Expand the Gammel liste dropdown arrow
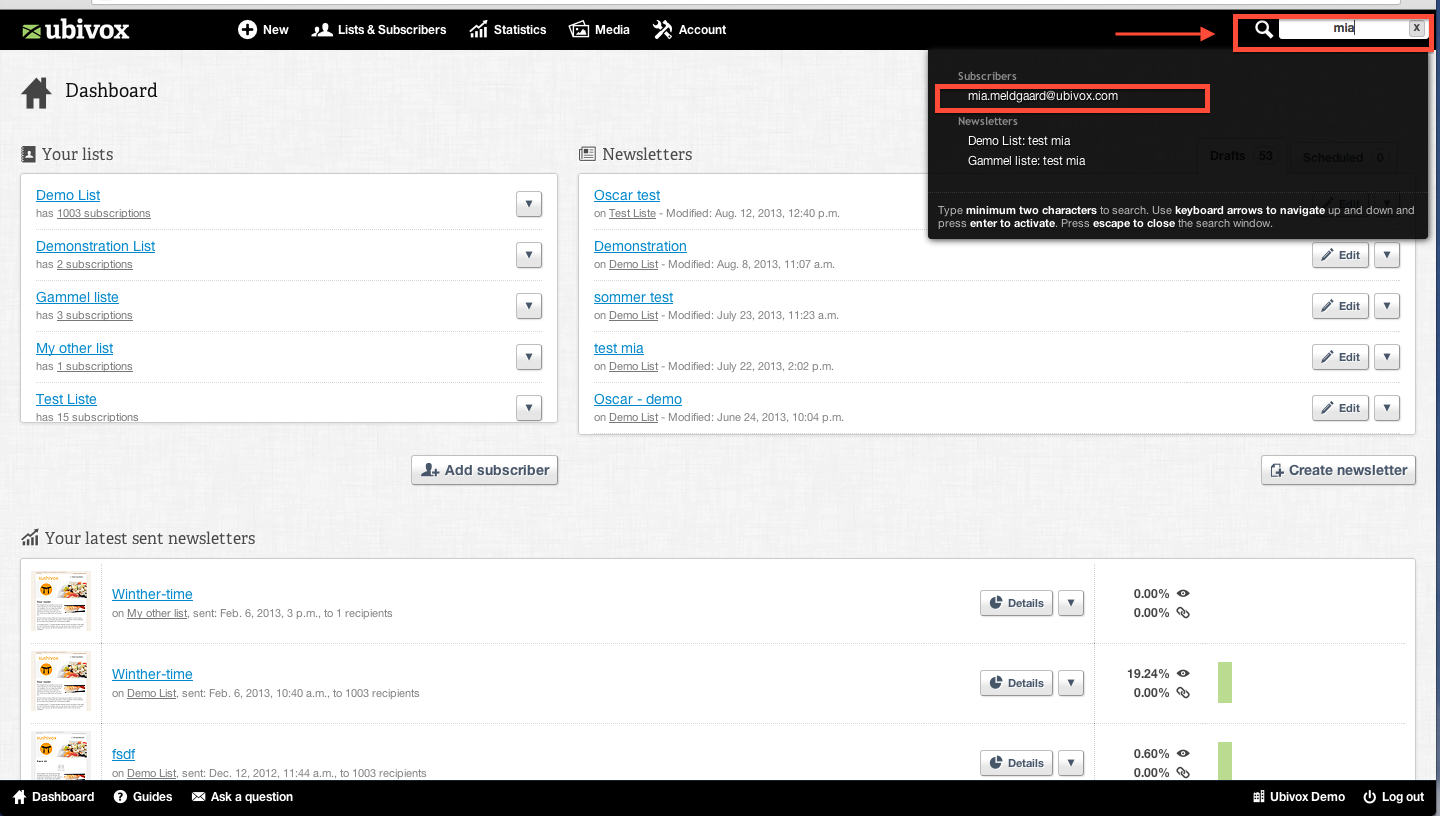This screenshot has width=1440, height=816. point(529,306)
